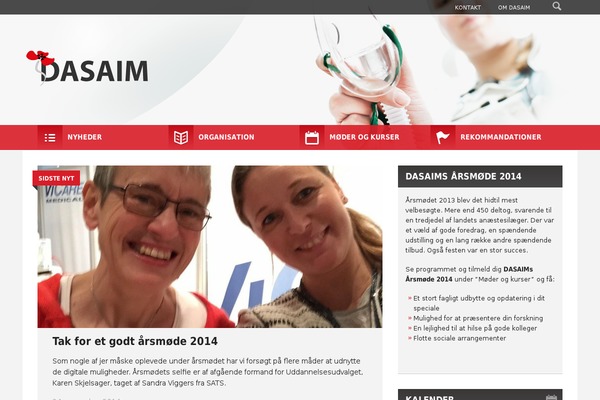Open the årsmøde selfie photo
The width and height of the screenshot is (600, 400).
pos(210,247)
